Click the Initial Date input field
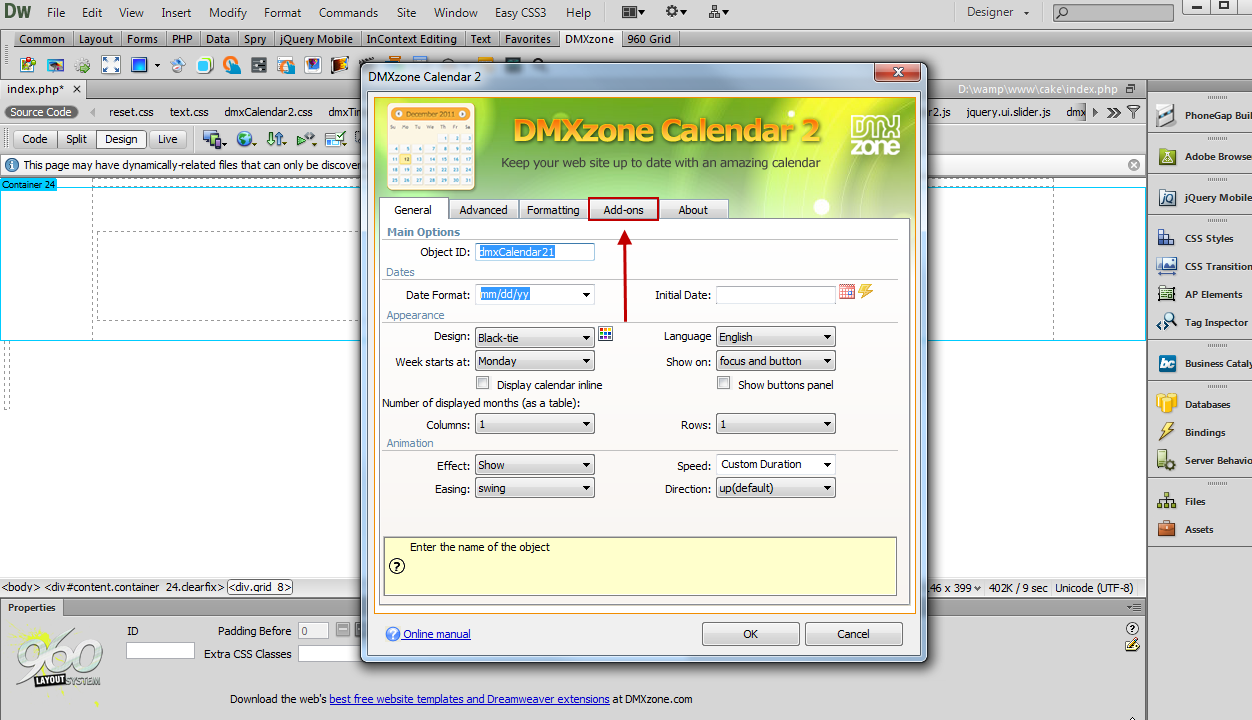The image size is (1252, 720). coord(776,295)
